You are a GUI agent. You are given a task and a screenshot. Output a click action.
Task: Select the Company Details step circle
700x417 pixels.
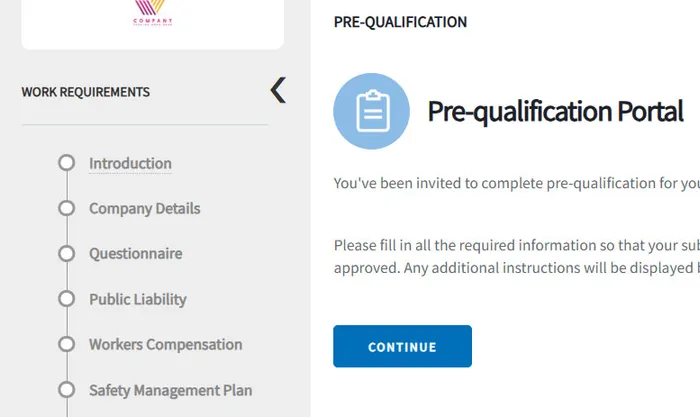click(x=67, y=208)
